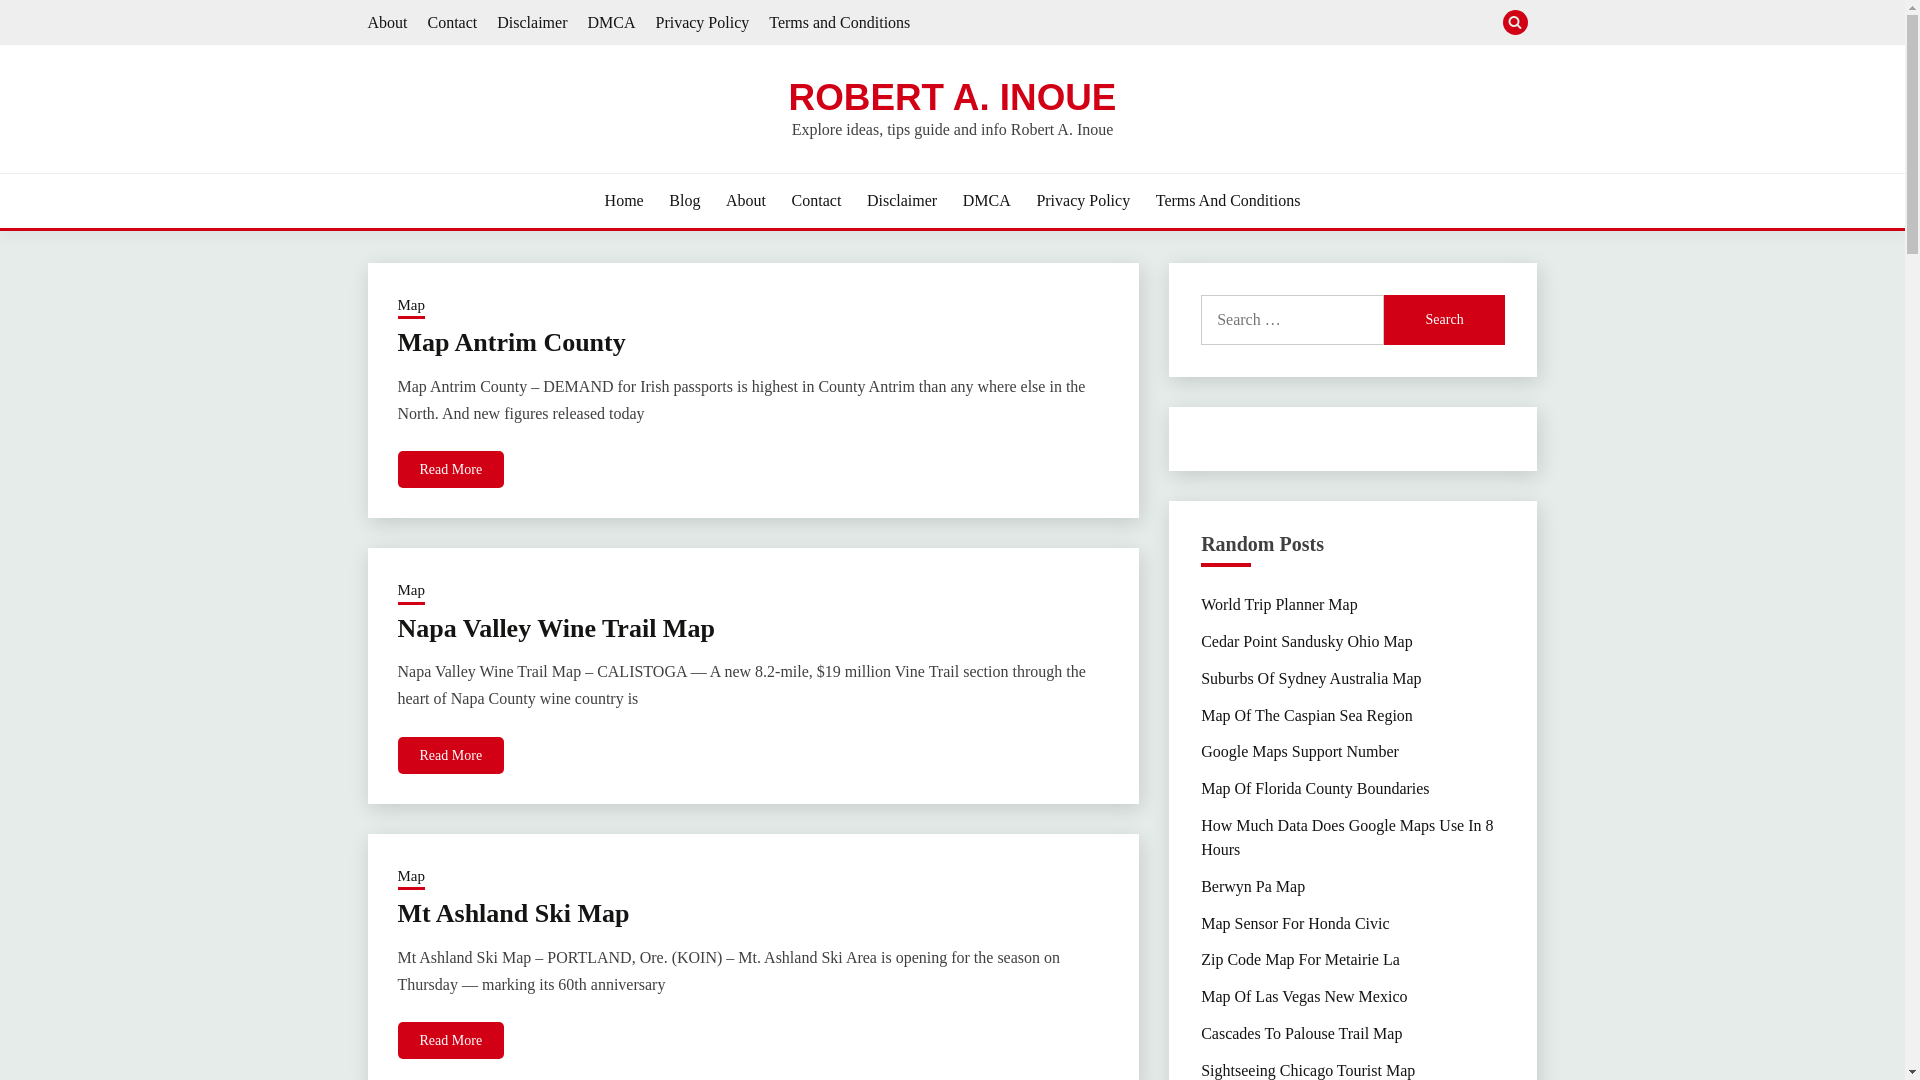
Task: Open Disclaimer link in top utility bar
Action: (x=532, y=22)
